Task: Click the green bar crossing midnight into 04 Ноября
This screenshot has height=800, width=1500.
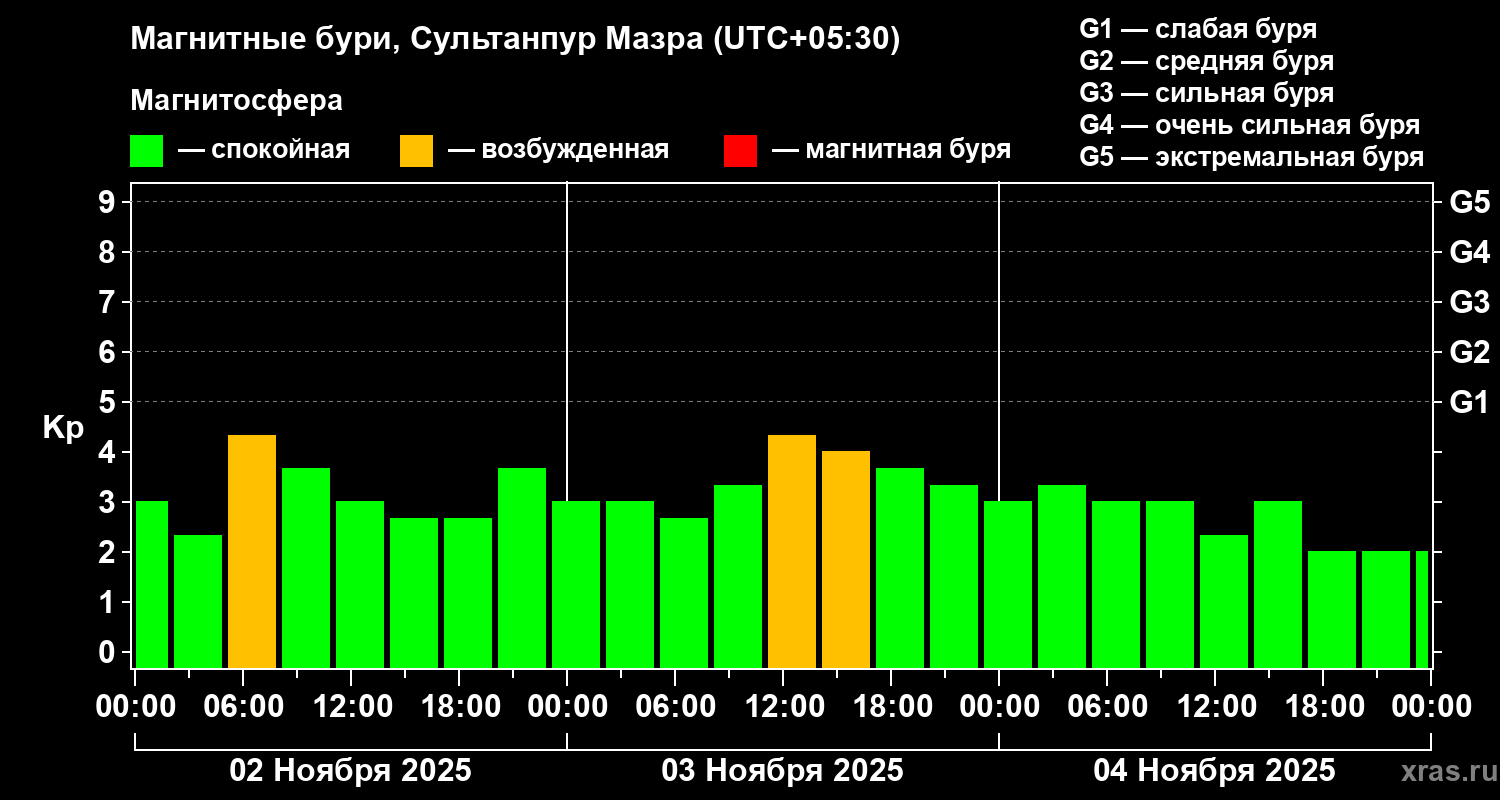Action: pos(1008,584)
